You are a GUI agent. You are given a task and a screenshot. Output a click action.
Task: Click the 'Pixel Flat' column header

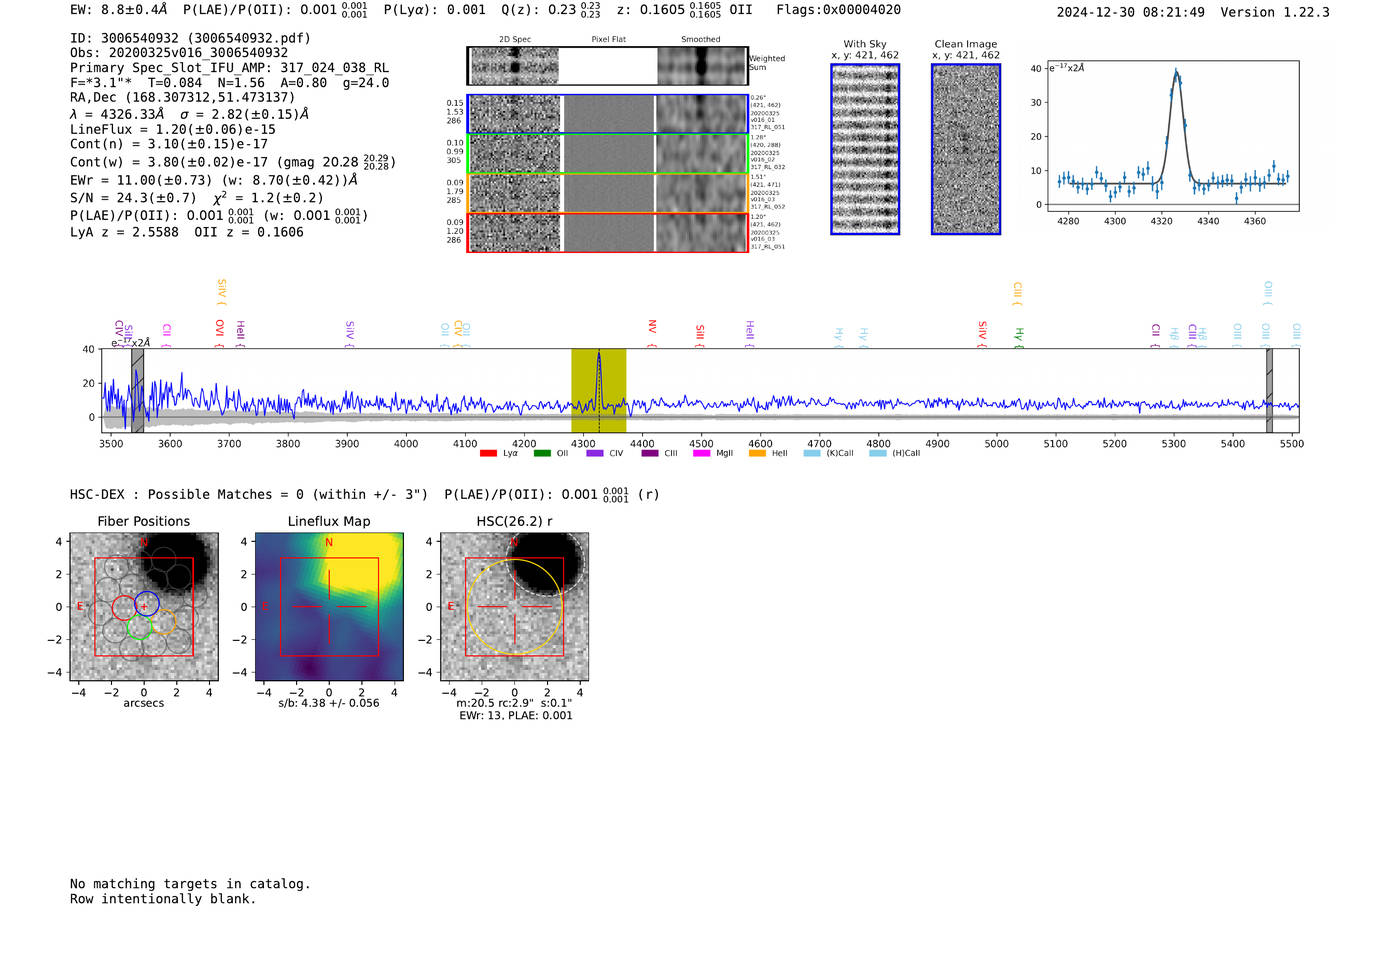[x=608, y=40]
